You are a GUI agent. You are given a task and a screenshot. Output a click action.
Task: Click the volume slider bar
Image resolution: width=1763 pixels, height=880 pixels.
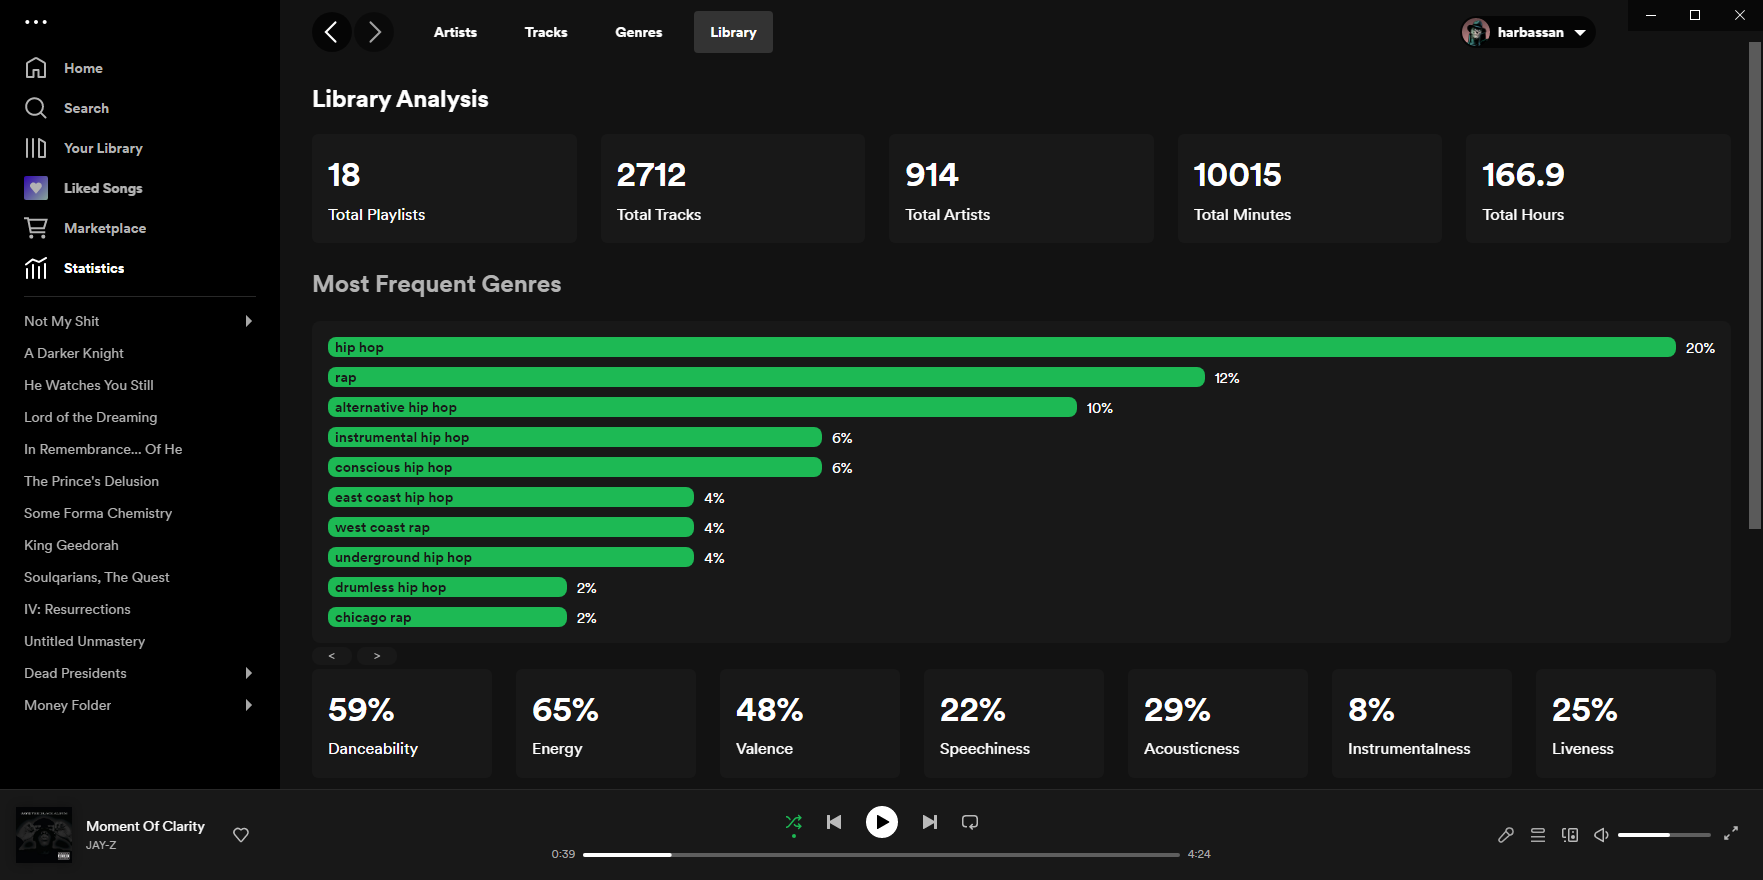coord(1663,835)
